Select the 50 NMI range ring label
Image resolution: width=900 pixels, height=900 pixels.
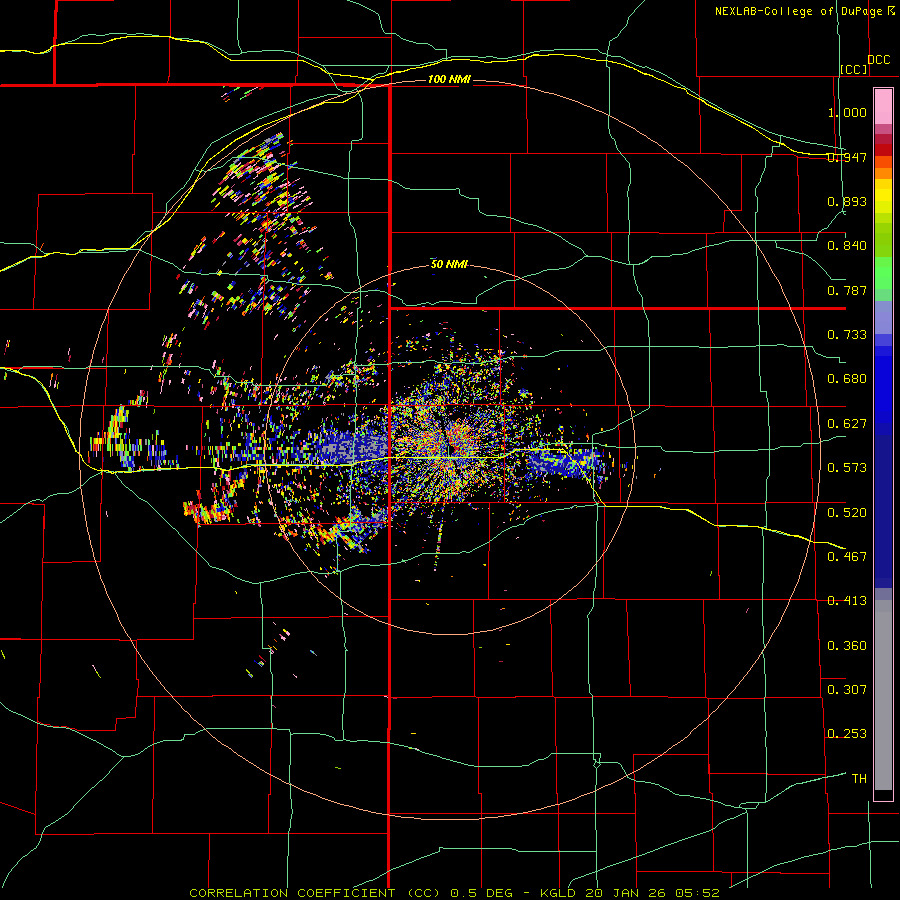tap(449, 264)
